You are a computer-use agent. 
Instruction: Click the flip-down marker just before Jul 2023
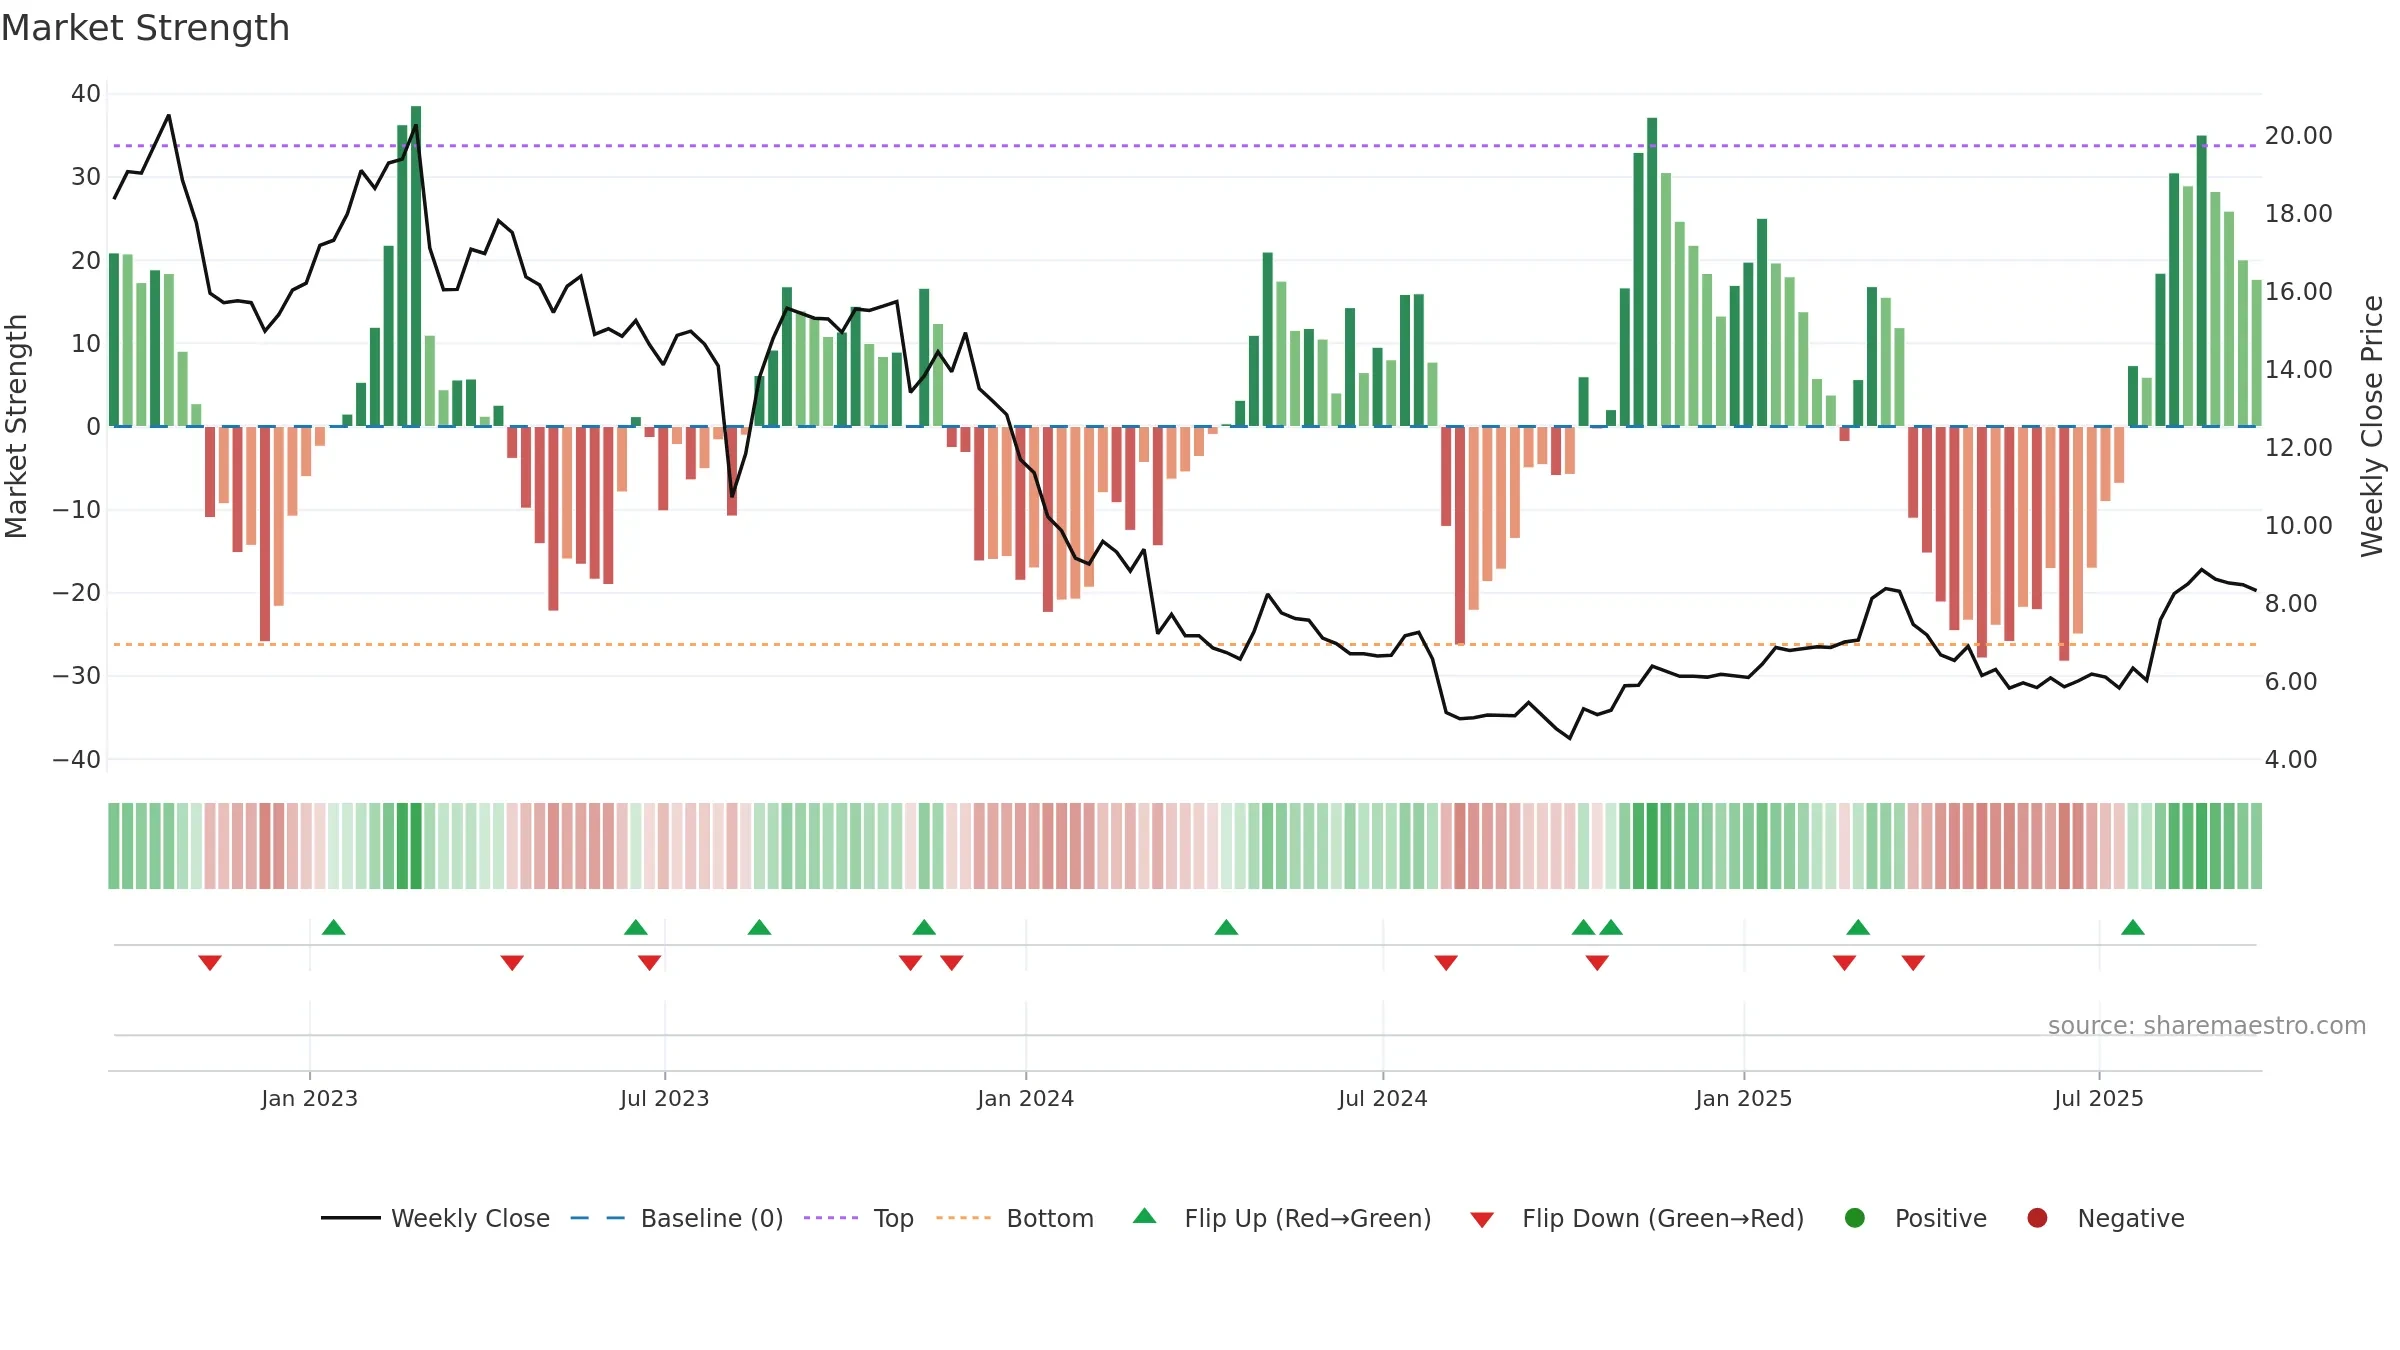coord(649,963)
